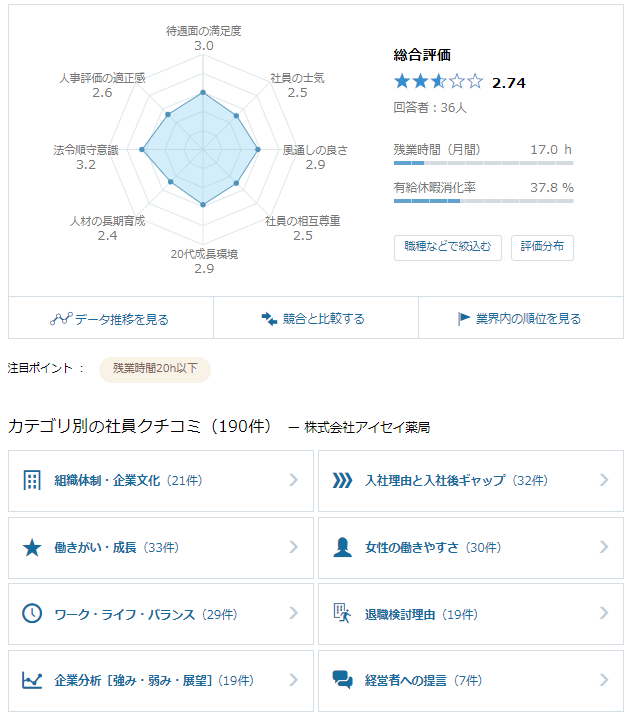628x718 pixels.
Task: Click the 残業時間 (月間) progress bar
Action: click(x=483, y=163)
